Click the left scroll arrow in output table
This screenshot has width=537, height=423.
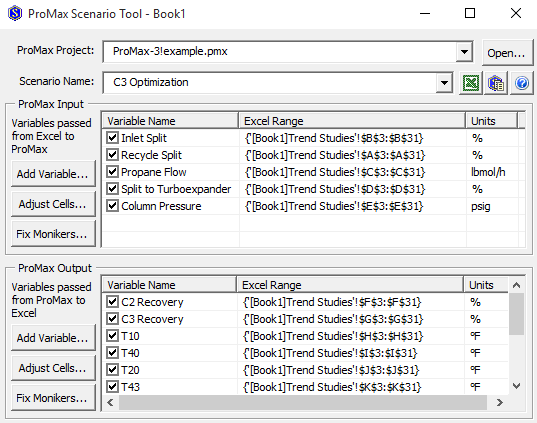[110, 402]
